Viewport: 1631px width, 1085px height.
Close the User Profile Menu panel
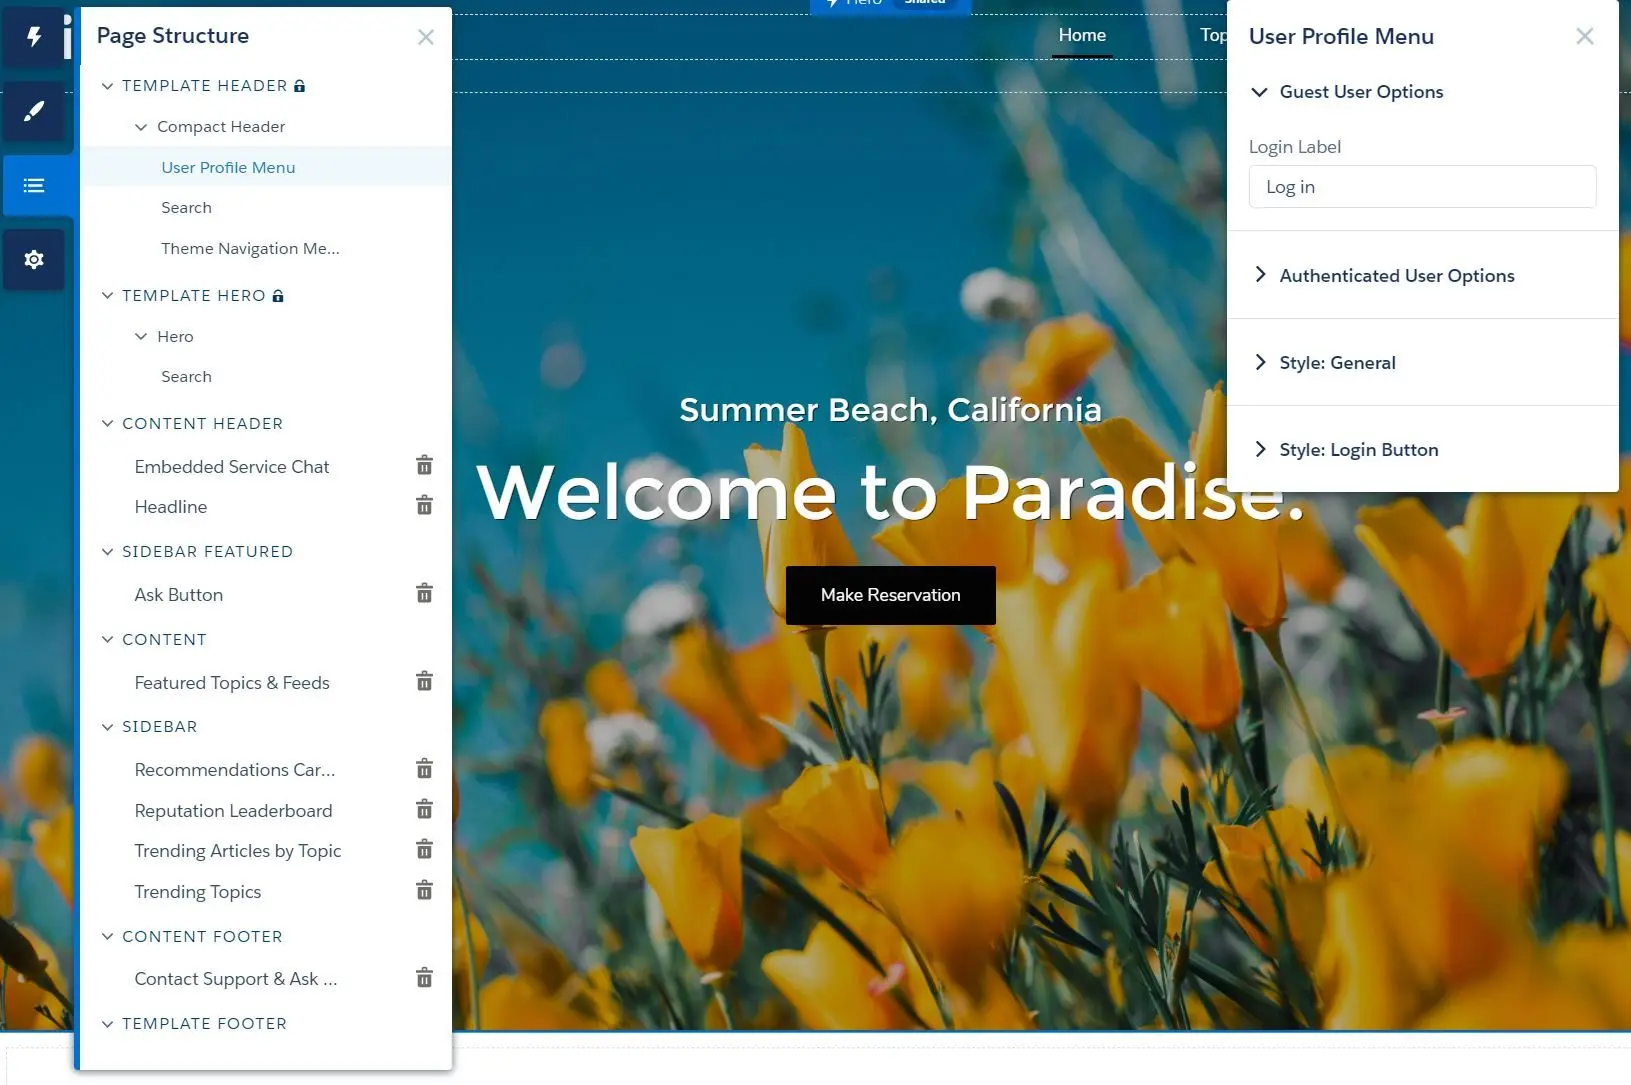pyautogui.click(x=1585, y=36)
